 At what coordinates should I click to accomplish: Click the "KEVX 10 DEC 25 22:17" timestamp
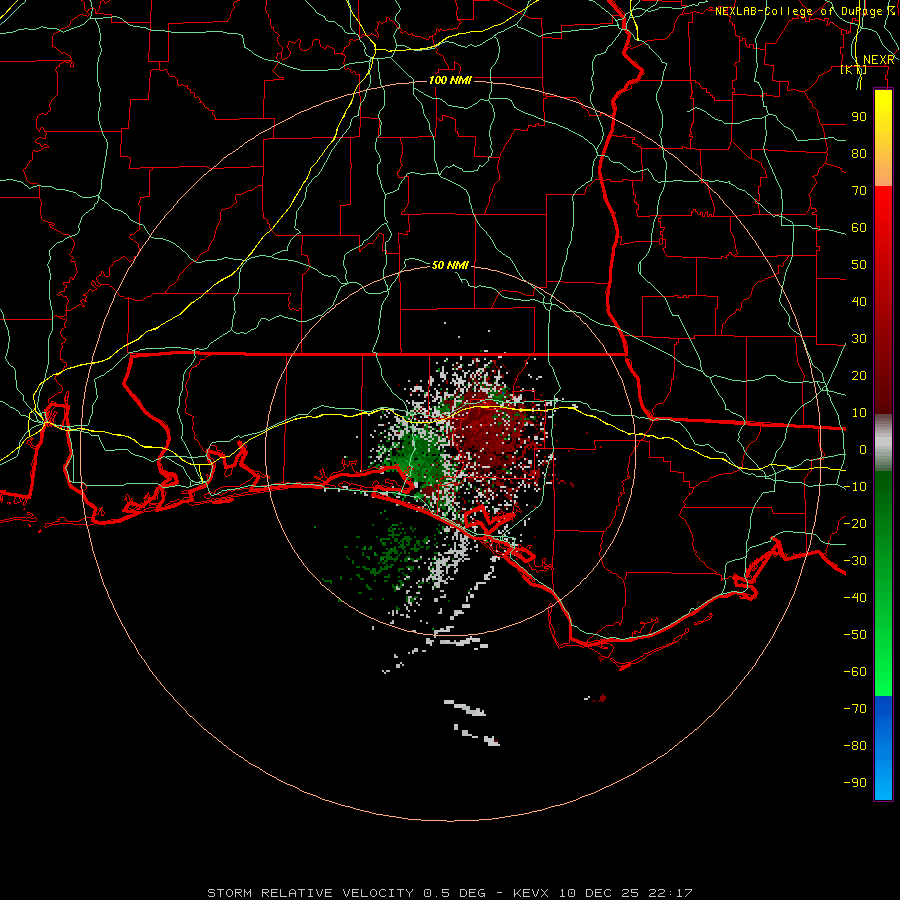[603, 893]
